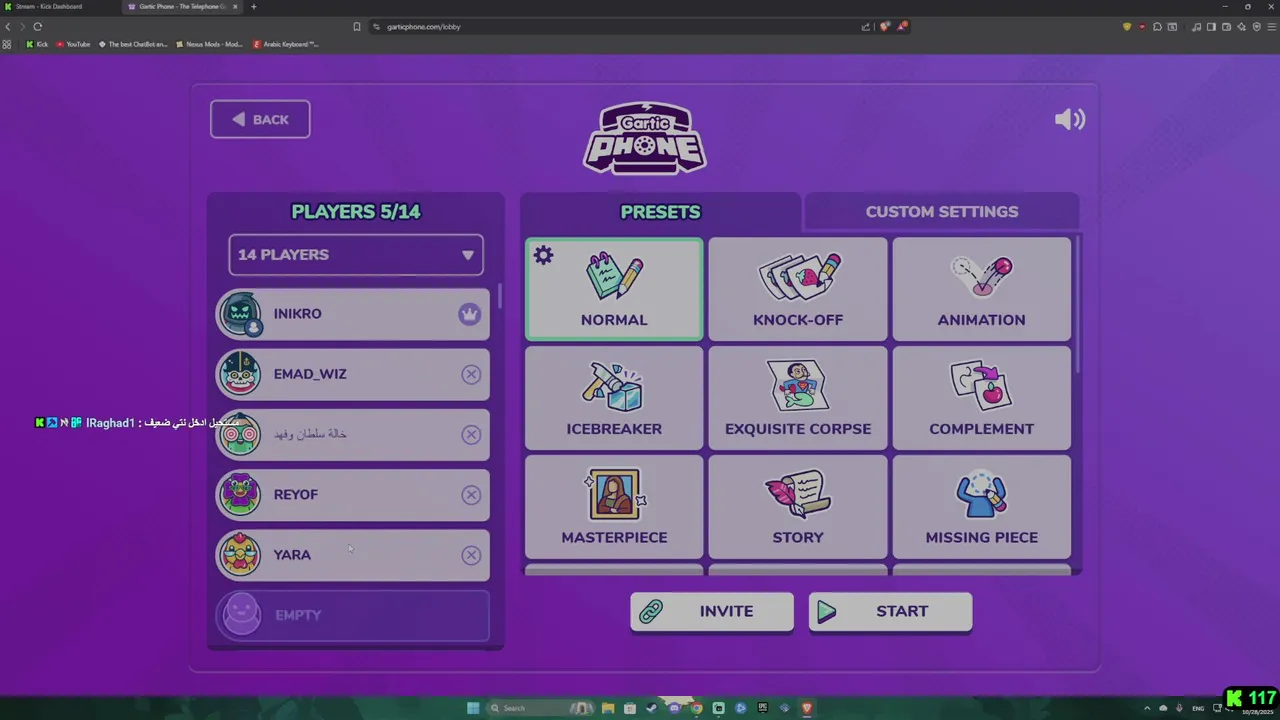Toggle the browser sidebar panel
Image resolution: width=1280 pixels, height=720 pixels.
click(1211, 27)
